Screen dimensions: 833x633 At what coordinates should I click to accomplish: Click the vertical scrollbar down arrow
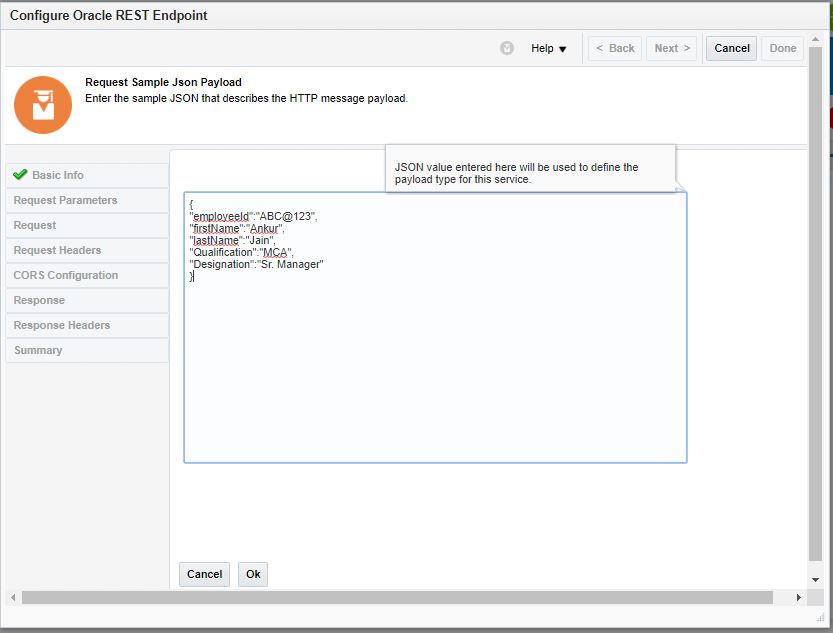click(815, 580)
